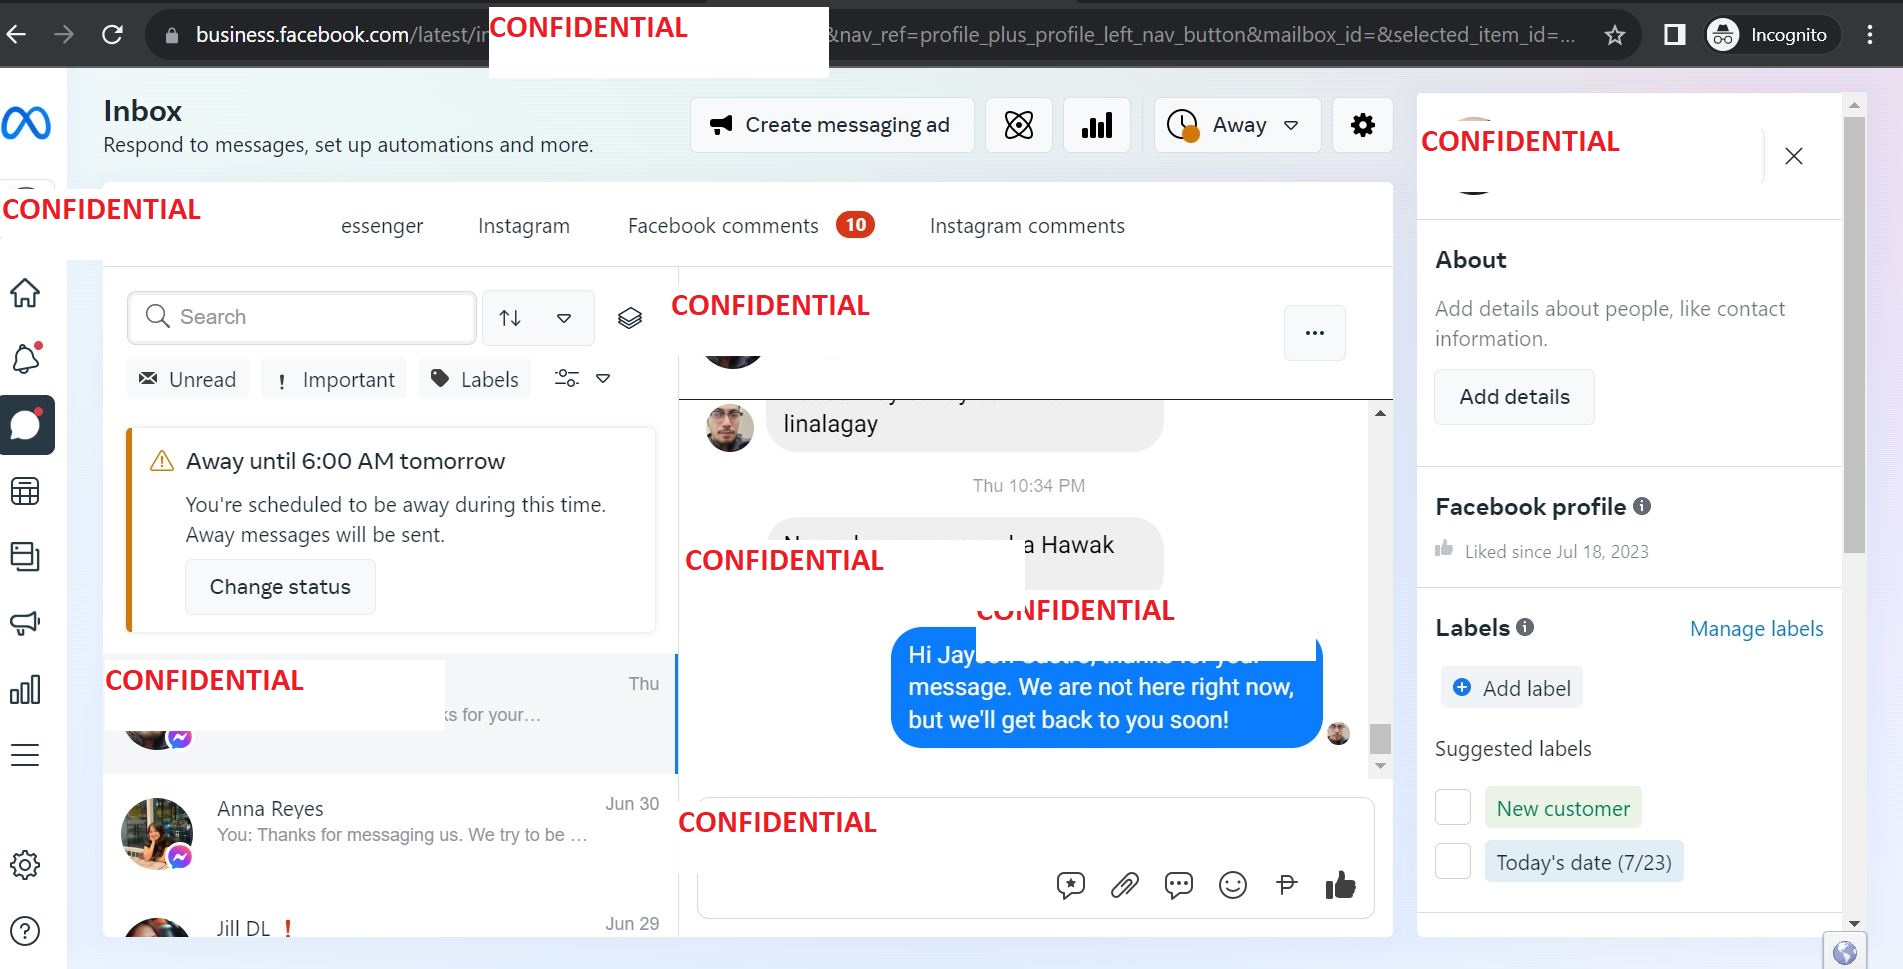Click the speech bubble with dots icon
Viewport: 1903px width, 969px height.
[1179, 885]
